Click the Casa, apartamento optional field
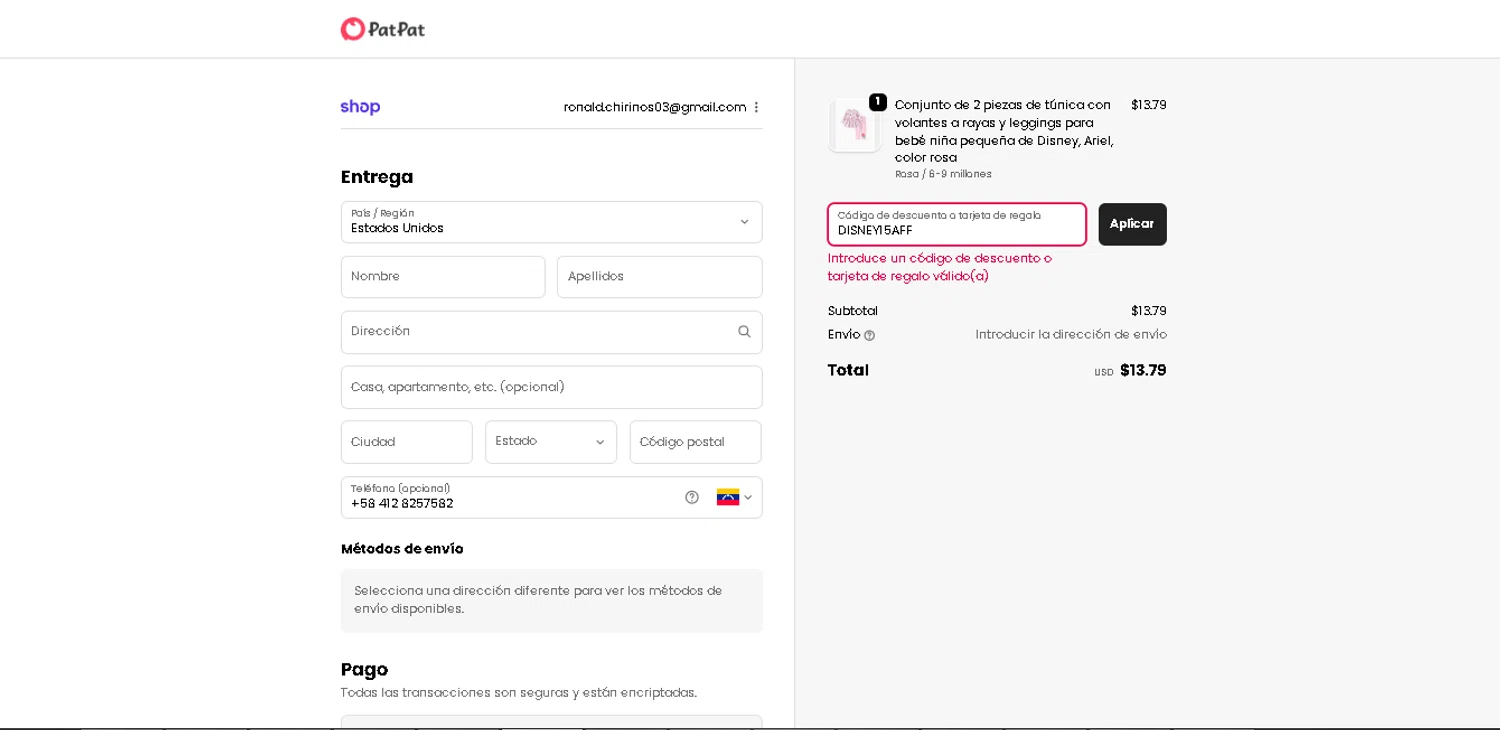Image resolution: width=1500 pixels, height=730 pixels. pos(551,387)
